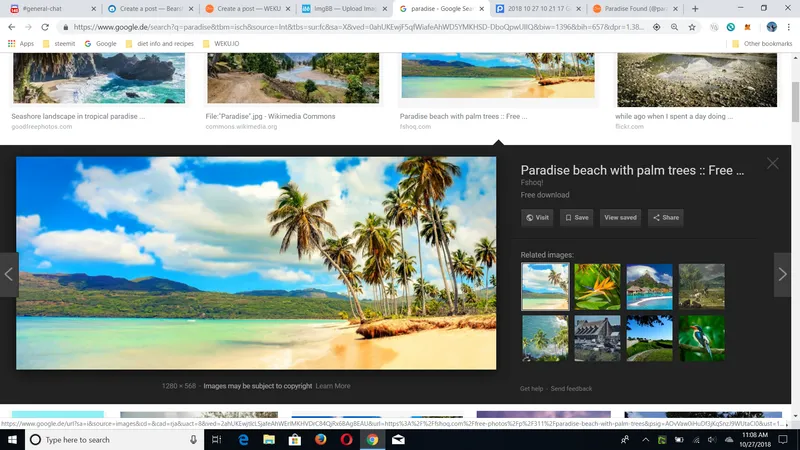Launch Firefox from the taskbar

320,439
